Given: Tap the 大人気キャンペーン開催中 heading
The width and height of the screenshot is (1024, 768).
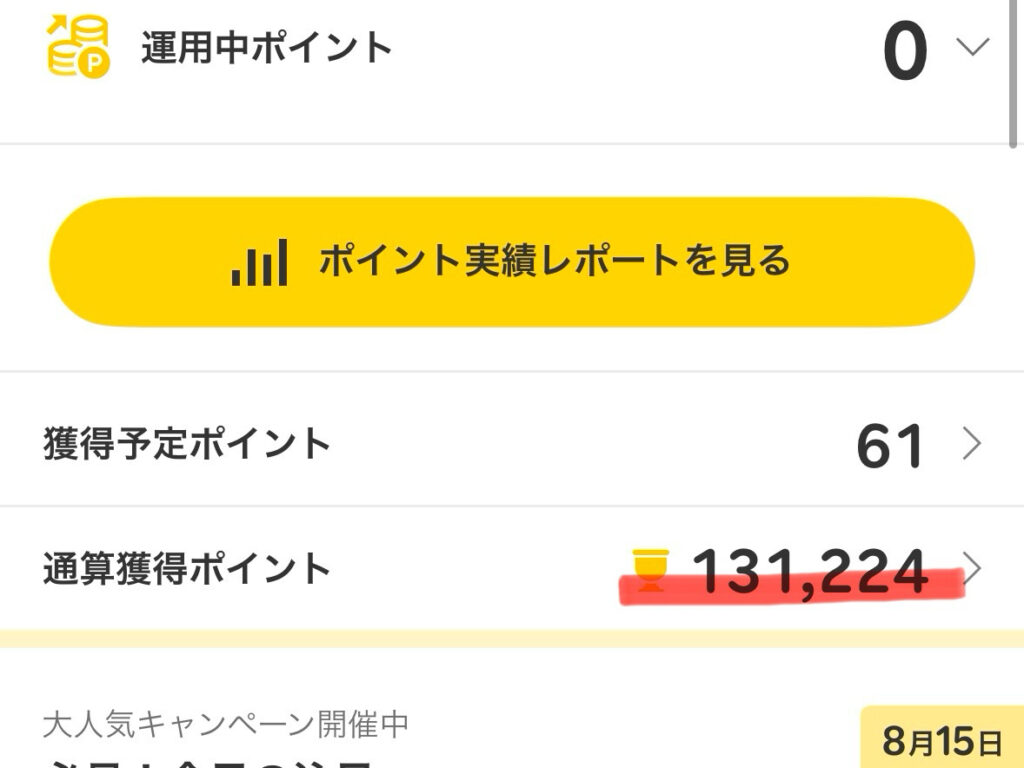Looking at the screenshot, I should click(226, 724).
